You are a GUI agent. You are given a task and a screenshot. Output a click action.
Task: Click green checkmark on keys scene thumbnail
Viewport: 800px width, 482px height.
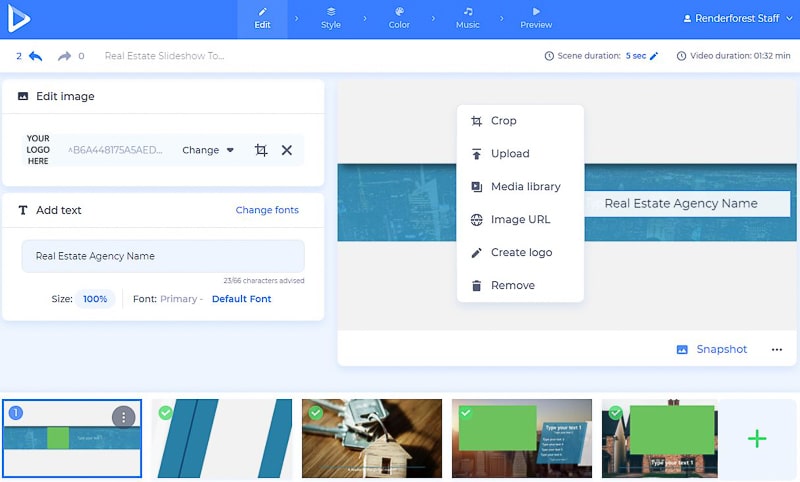coord(316,413)
